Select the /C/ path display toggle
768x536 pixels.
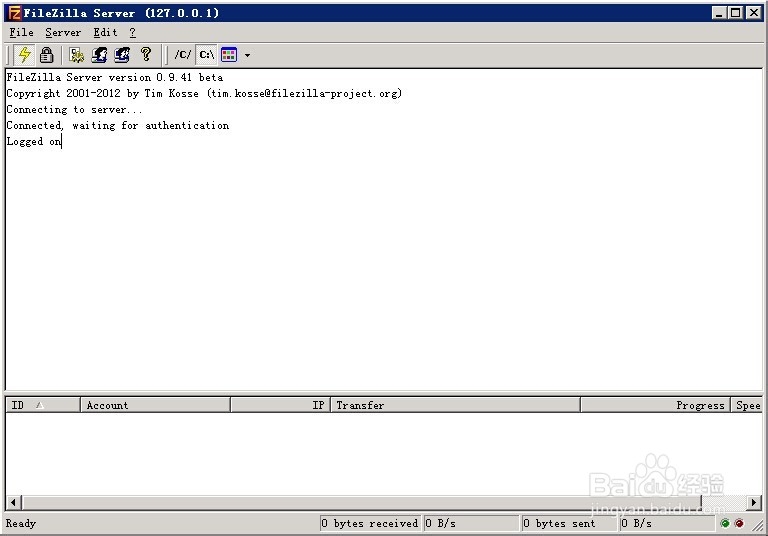tap(183, 54)
